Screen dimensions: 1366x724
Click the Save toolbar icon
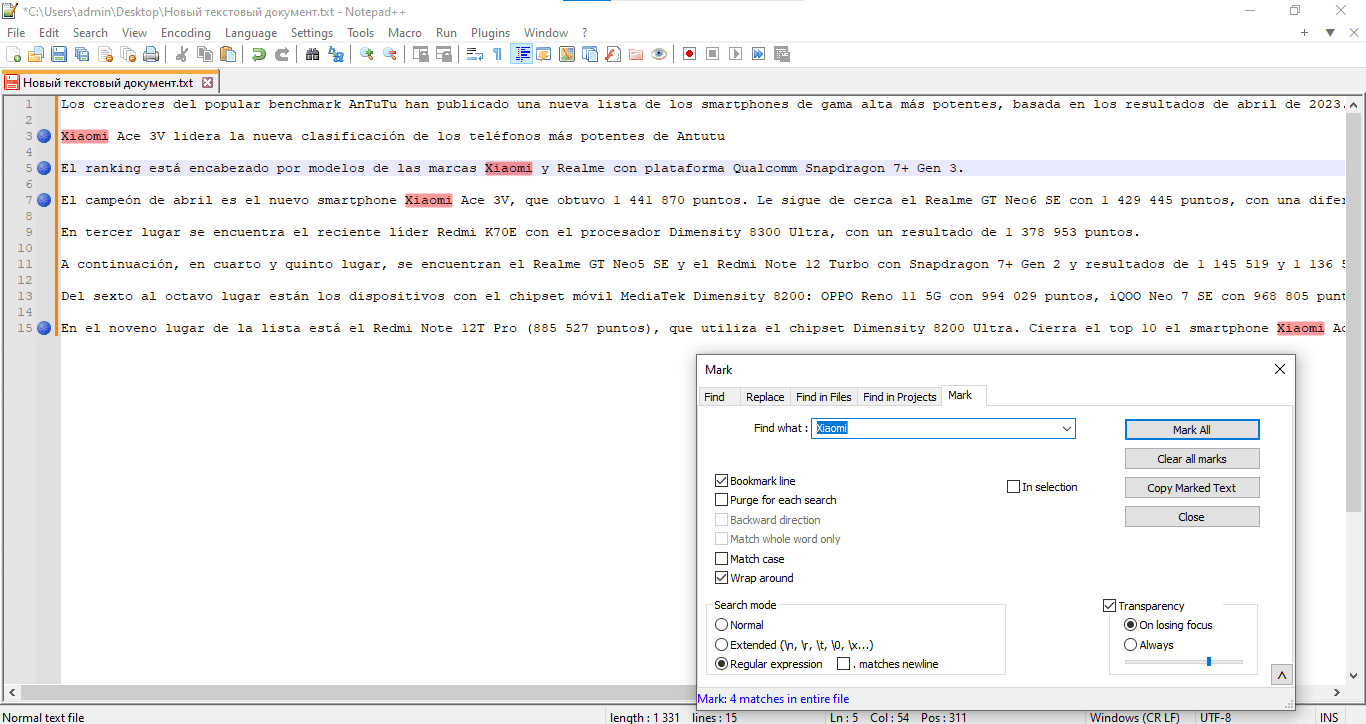59,54
